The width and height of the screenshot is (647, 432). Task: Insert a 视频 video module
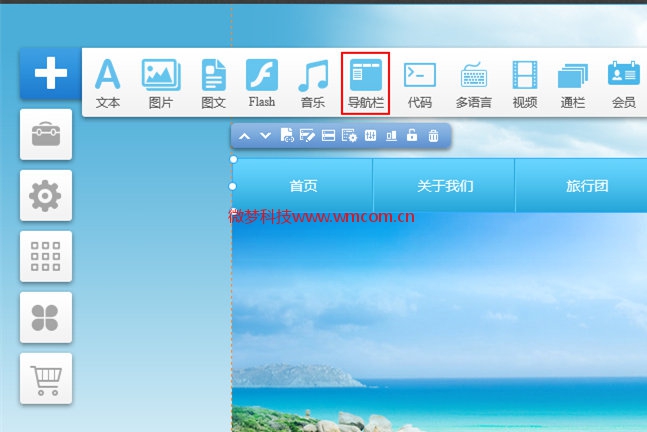tap(525, 84)
